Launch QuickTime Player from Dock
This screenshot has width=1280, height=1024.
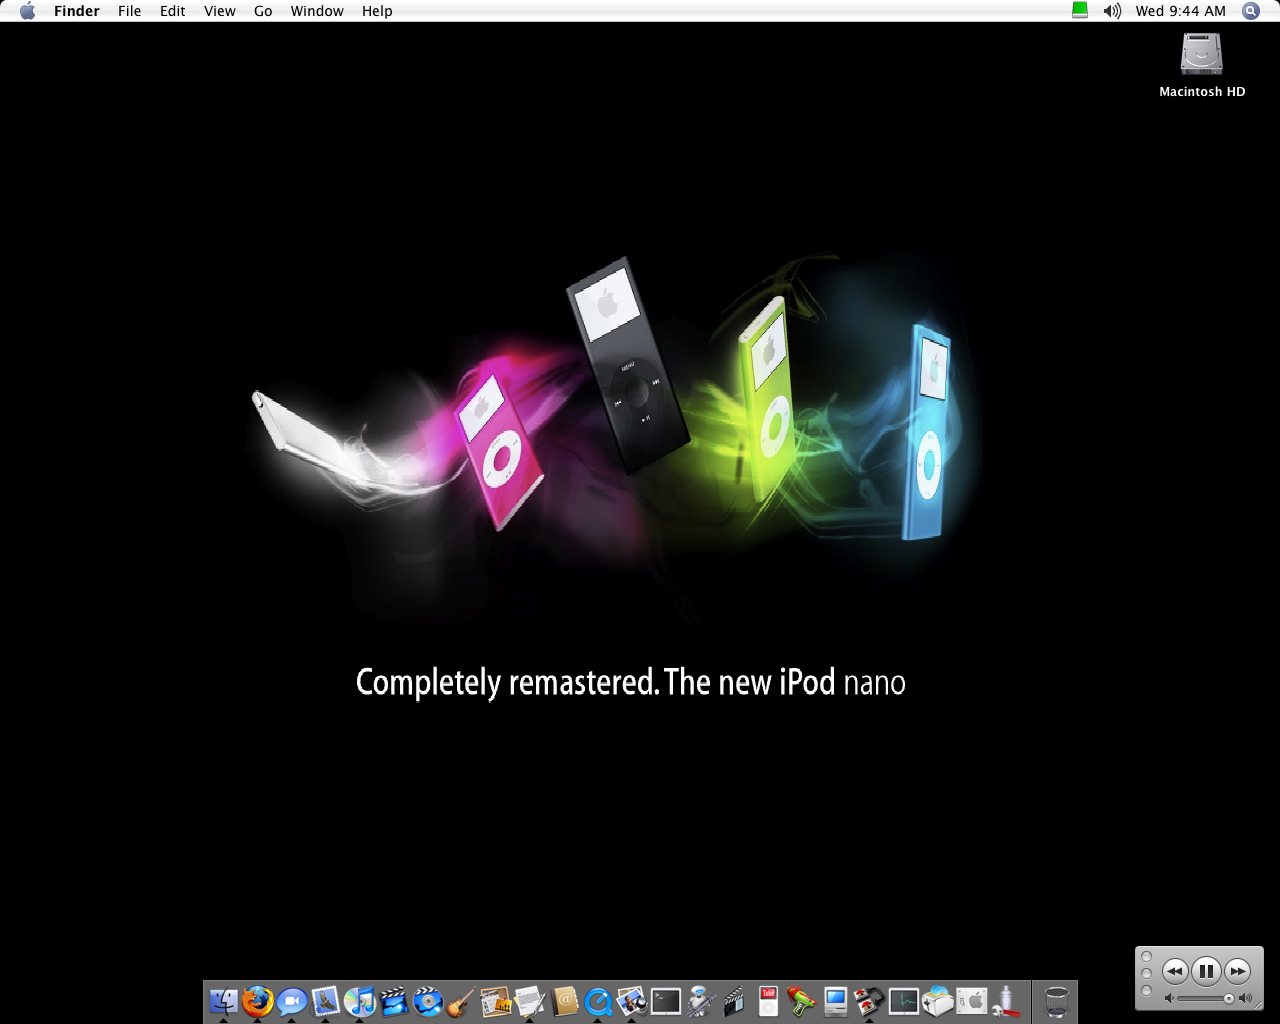click(x=598, y=1000)
